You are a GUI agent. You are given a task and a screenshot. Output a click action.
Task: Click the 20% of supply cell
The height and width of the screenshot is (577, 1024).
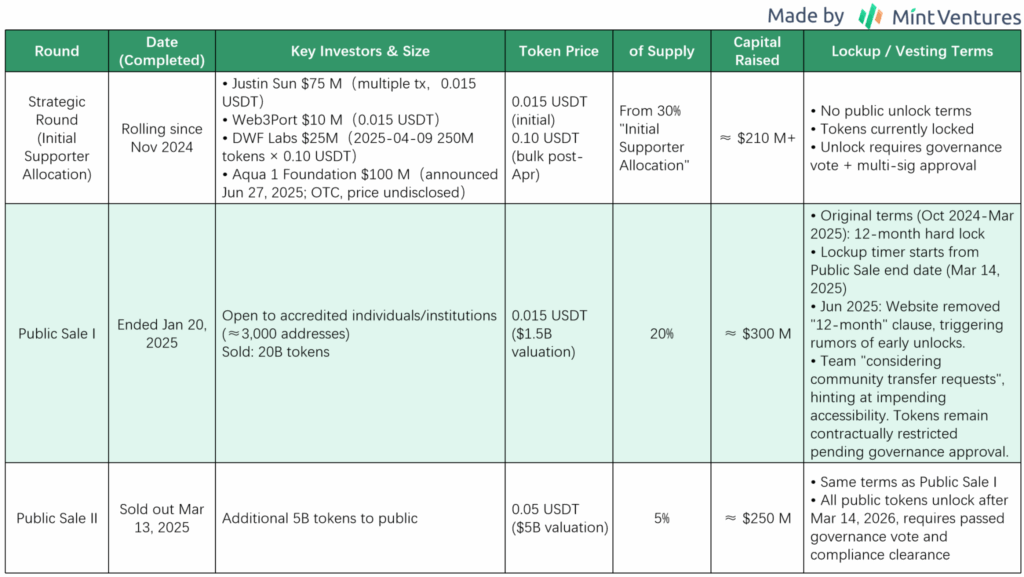[x=662, y=334]
